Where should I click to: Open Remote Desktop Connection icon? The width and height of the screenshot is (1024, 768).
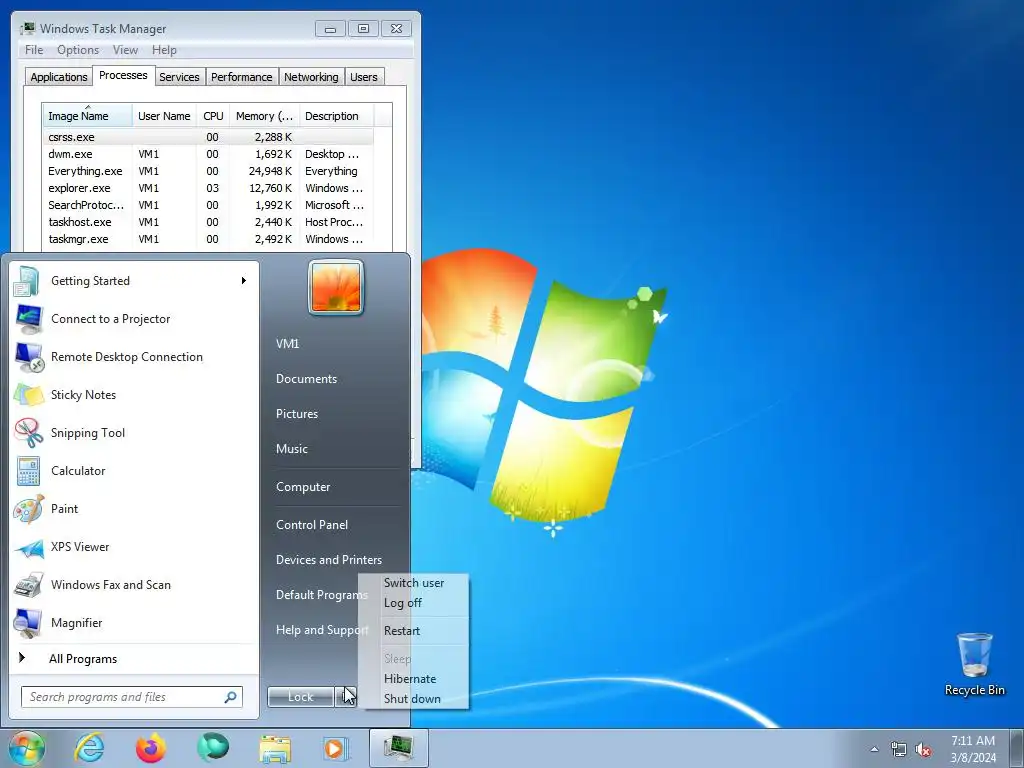(27, 357)
